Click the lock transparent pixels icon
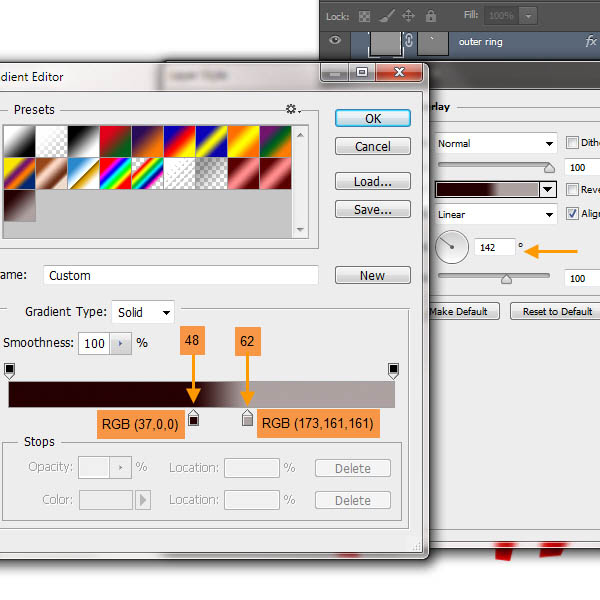600x600 pixels. click(362, 17)
